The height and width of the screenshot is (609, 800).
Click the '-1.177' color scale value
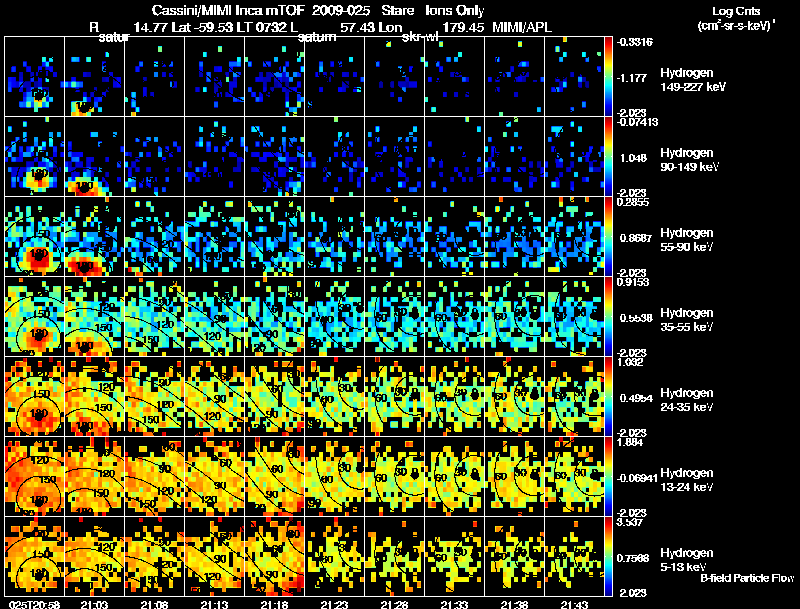pyautogui.click(x=632, y=78)
